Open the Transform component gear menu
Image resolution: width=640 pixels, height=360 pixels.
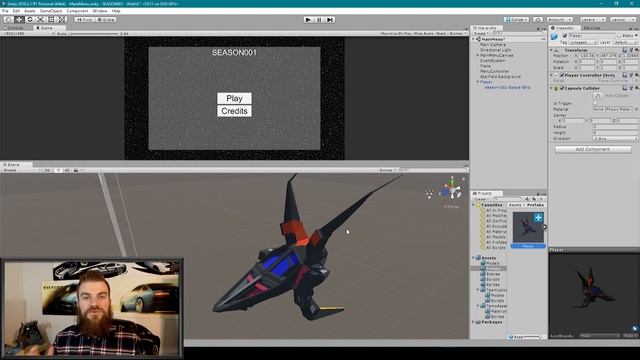pyautogui.click(x=637, y=50)
